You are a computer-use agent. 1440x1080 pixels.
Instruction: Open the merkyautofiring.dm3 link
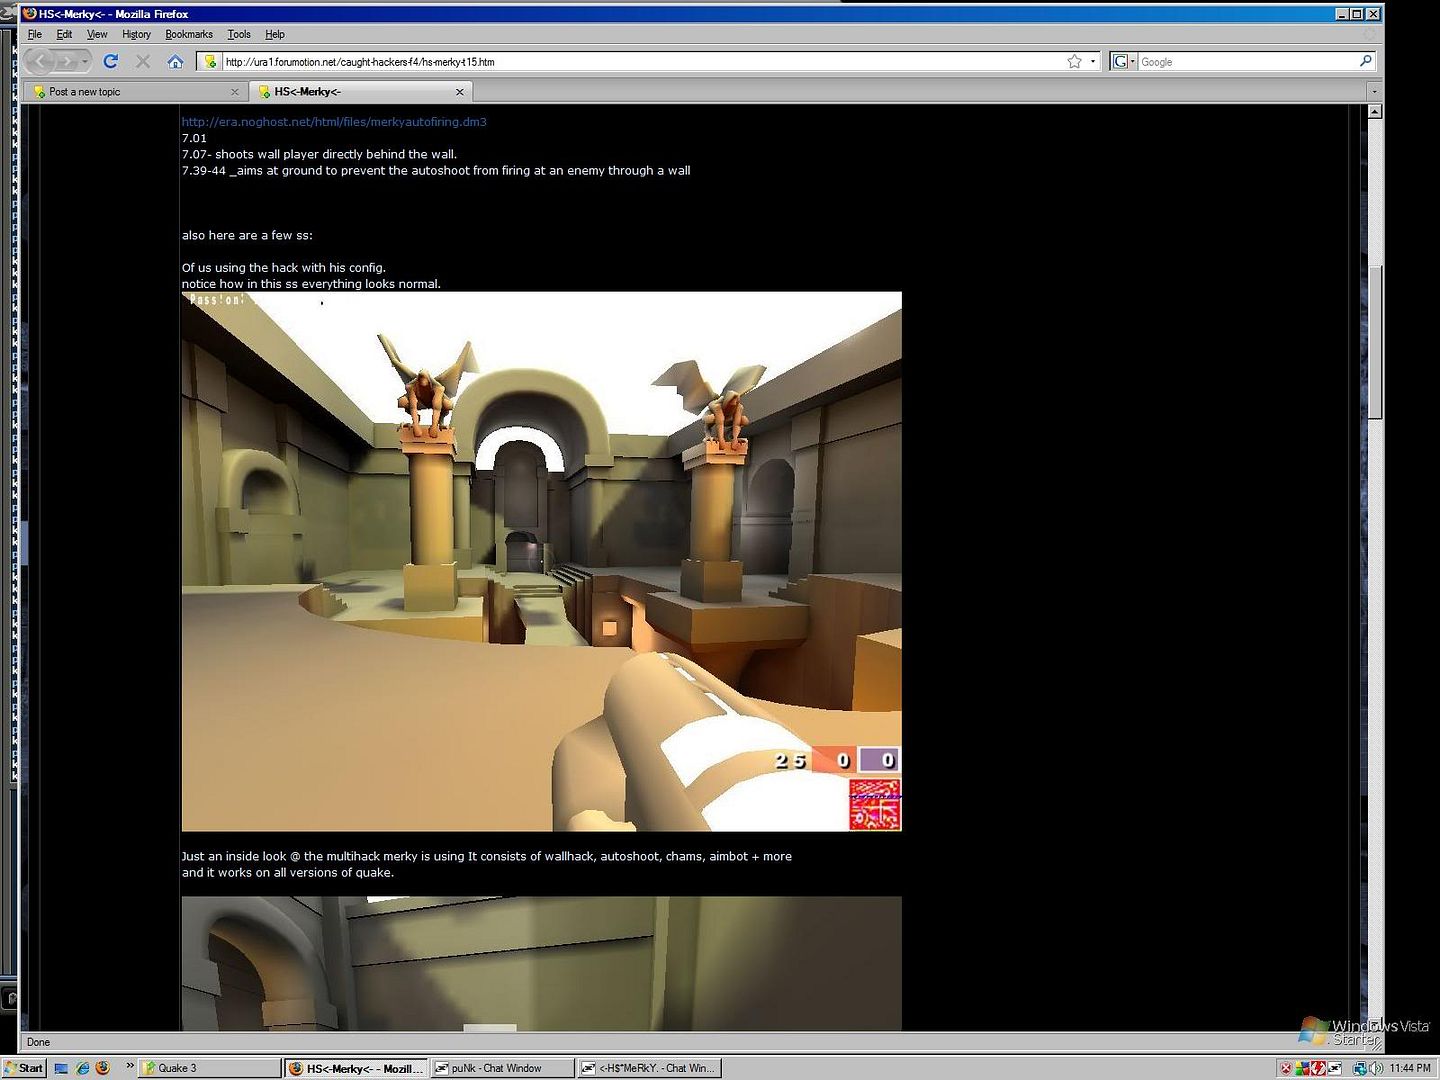coord(334,122)
